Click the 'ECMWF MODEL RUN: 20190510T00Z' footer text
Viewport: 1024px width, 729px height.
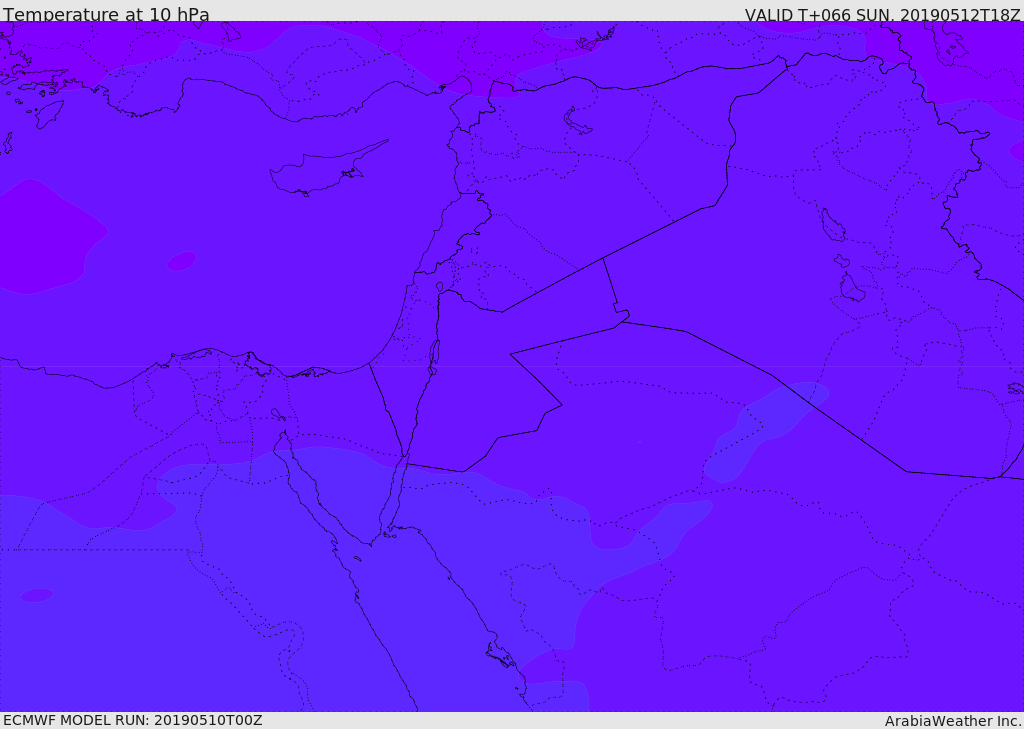[133, 721]
